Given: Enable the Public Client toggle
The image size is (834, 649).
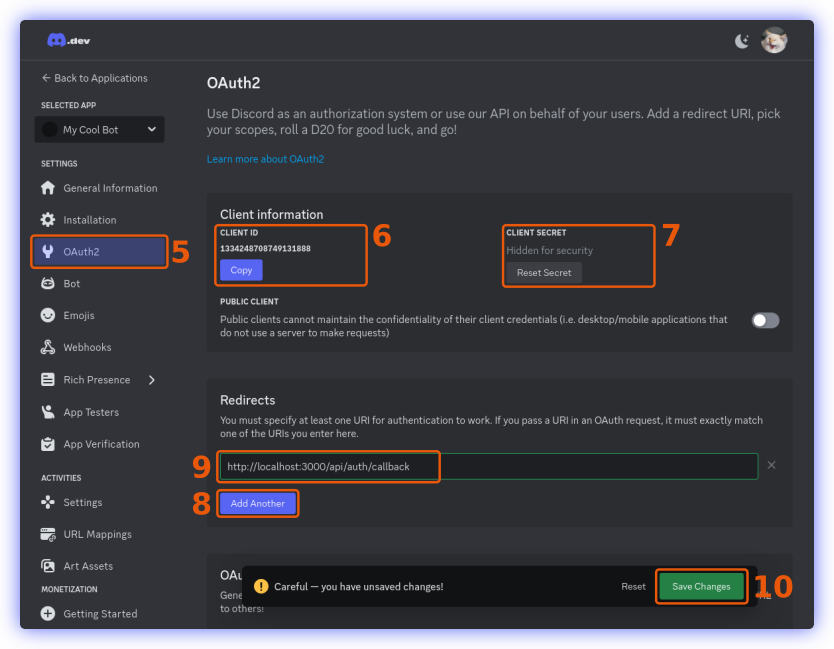Looking at the screenshot, I should coord(765,320).
